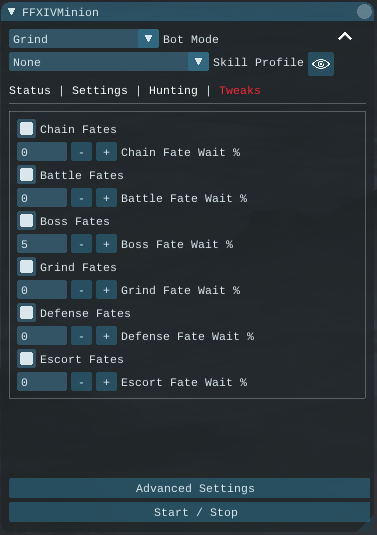Open the Bot Mode Grind dropdown

pos(84,39)
